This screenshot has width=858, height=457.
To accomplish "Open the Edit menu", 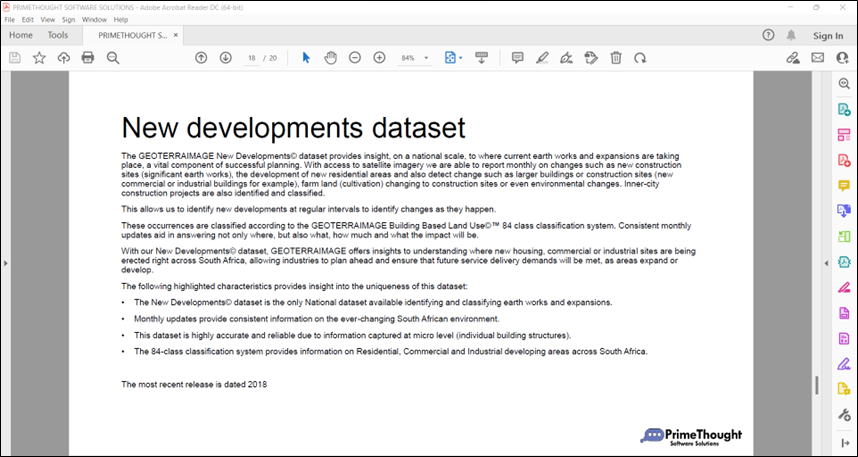I will point(28,20).
